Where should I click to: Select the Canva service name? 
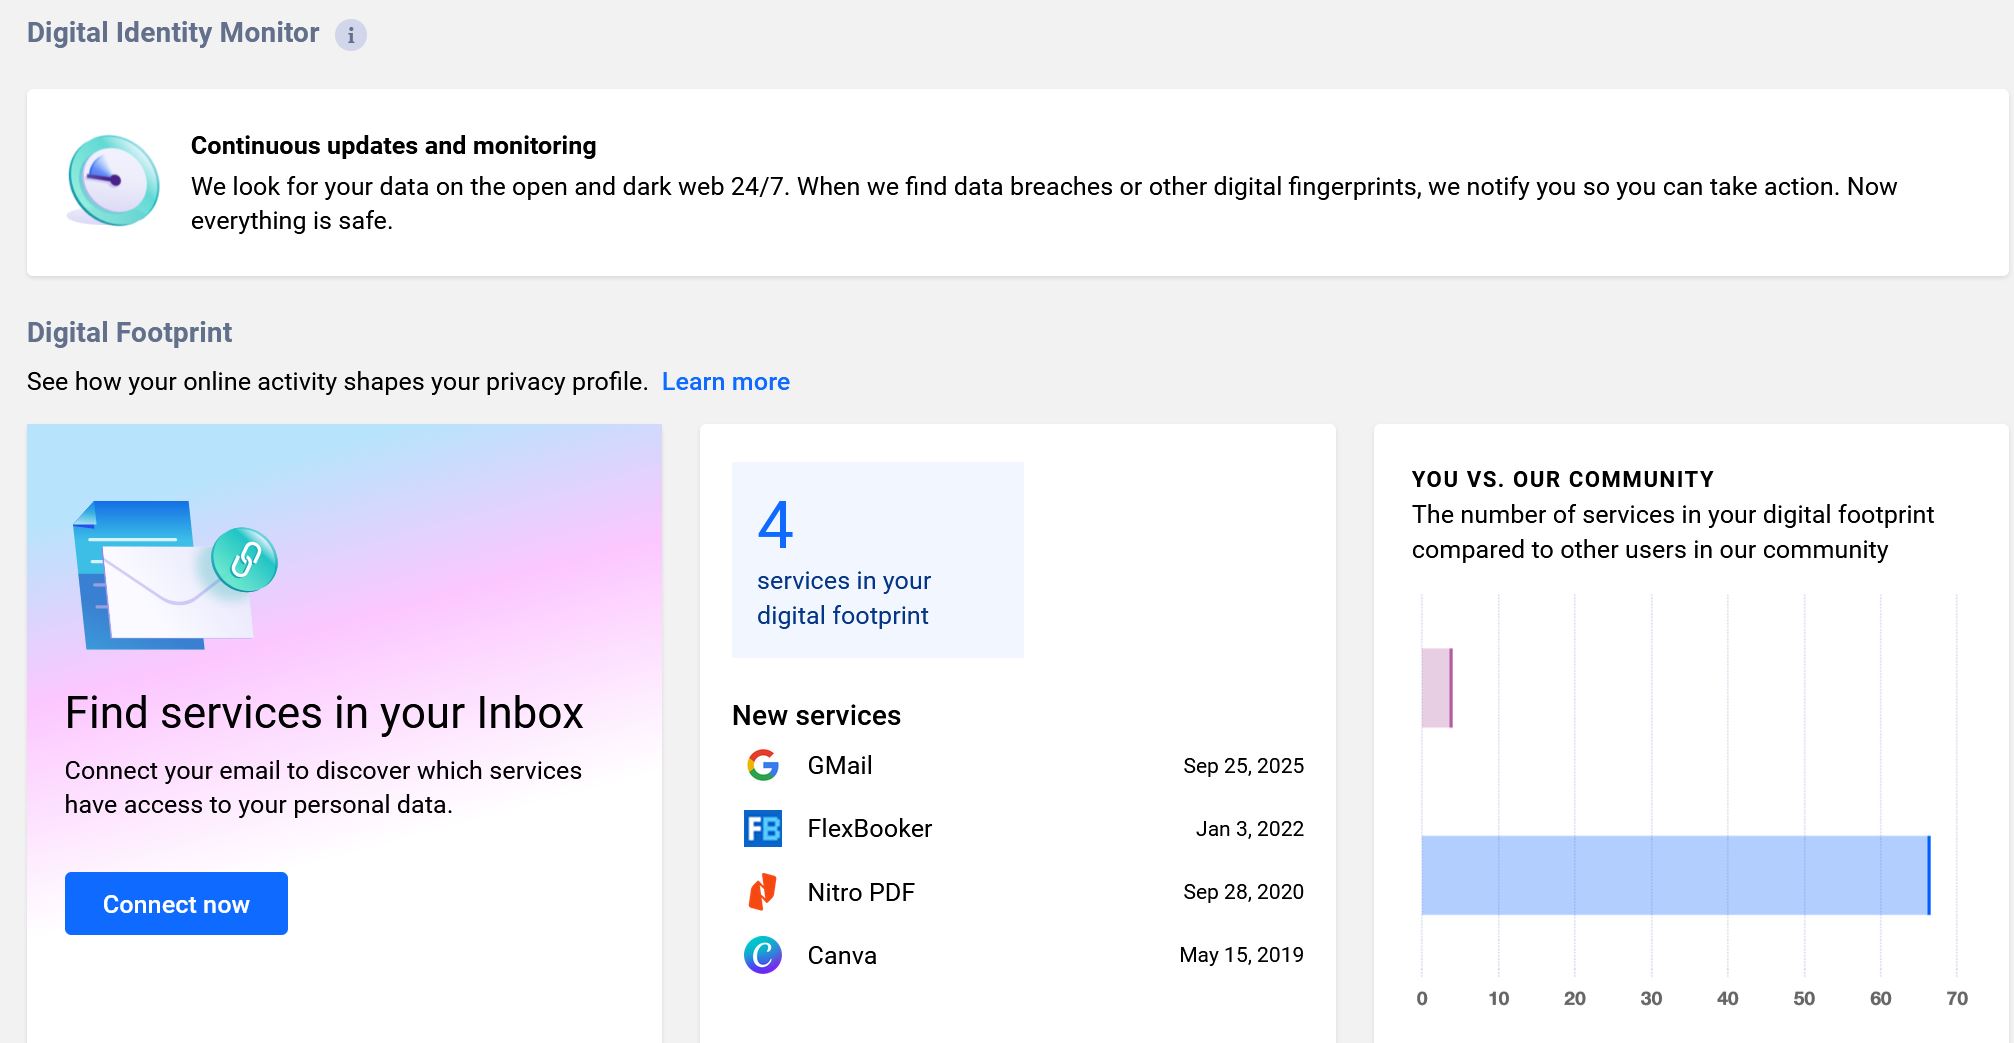click(841, 955)
